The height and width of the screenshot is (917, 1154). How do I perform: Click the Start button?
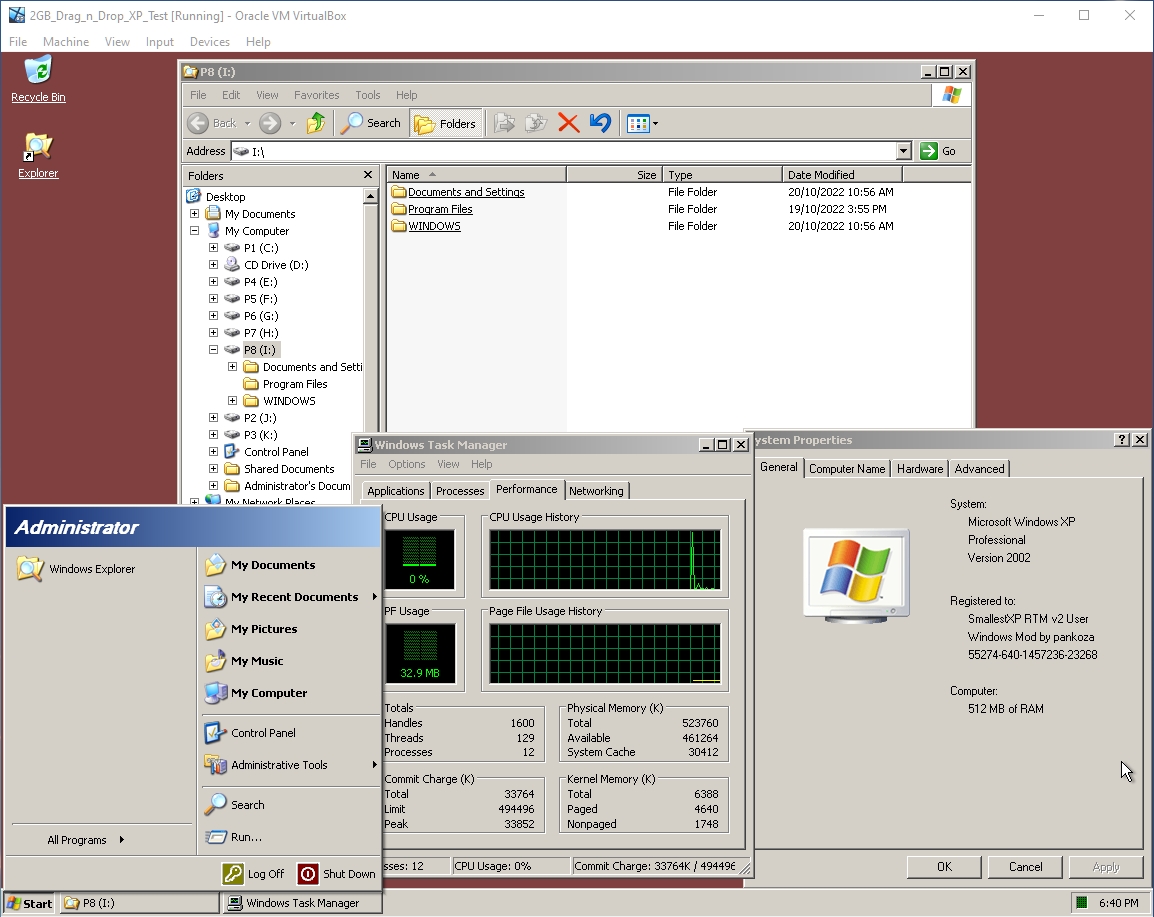coord(29,903)
